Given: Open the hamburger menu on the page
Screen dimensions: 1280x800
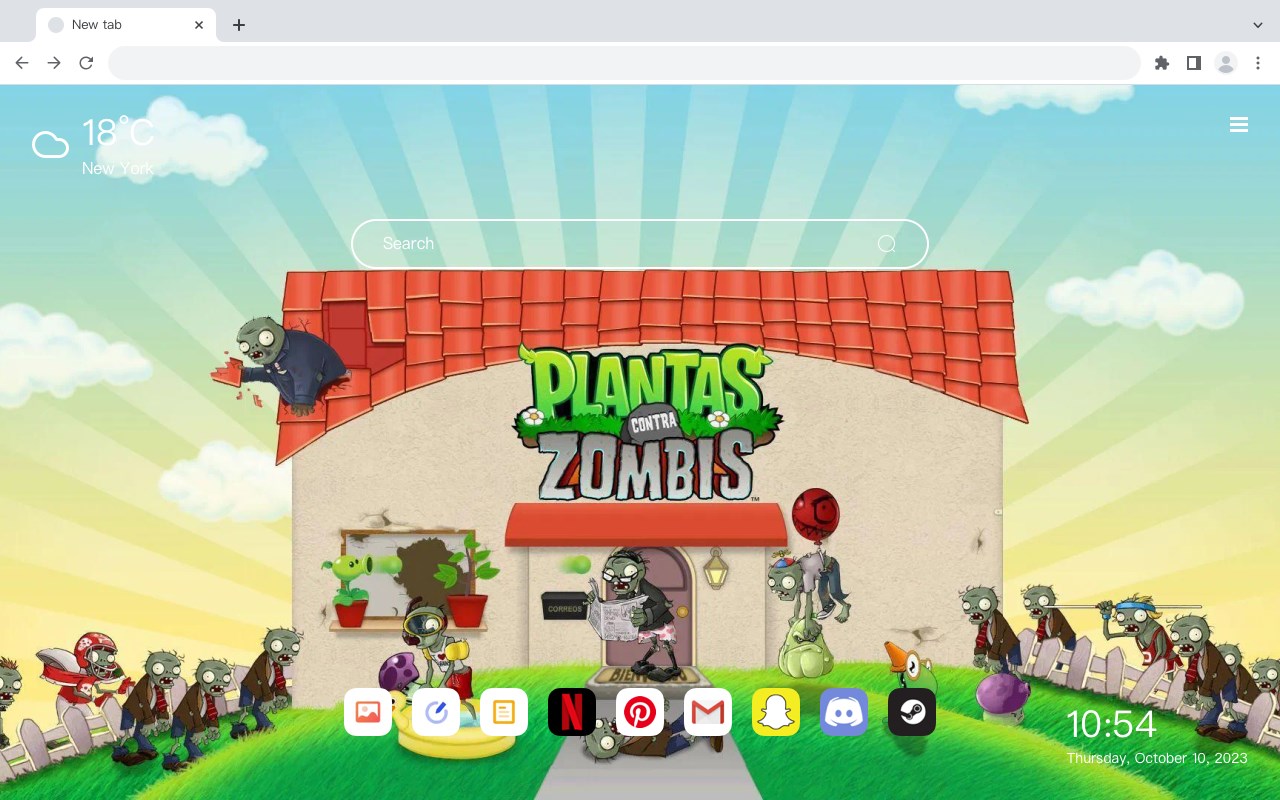Looking at the screenshot, I should tap(1239, 125).
